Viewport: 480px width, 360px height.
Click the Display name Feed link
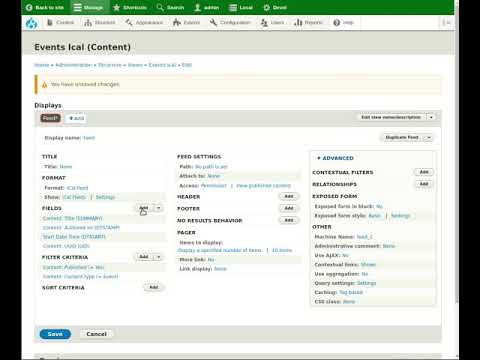pos(89,138)
